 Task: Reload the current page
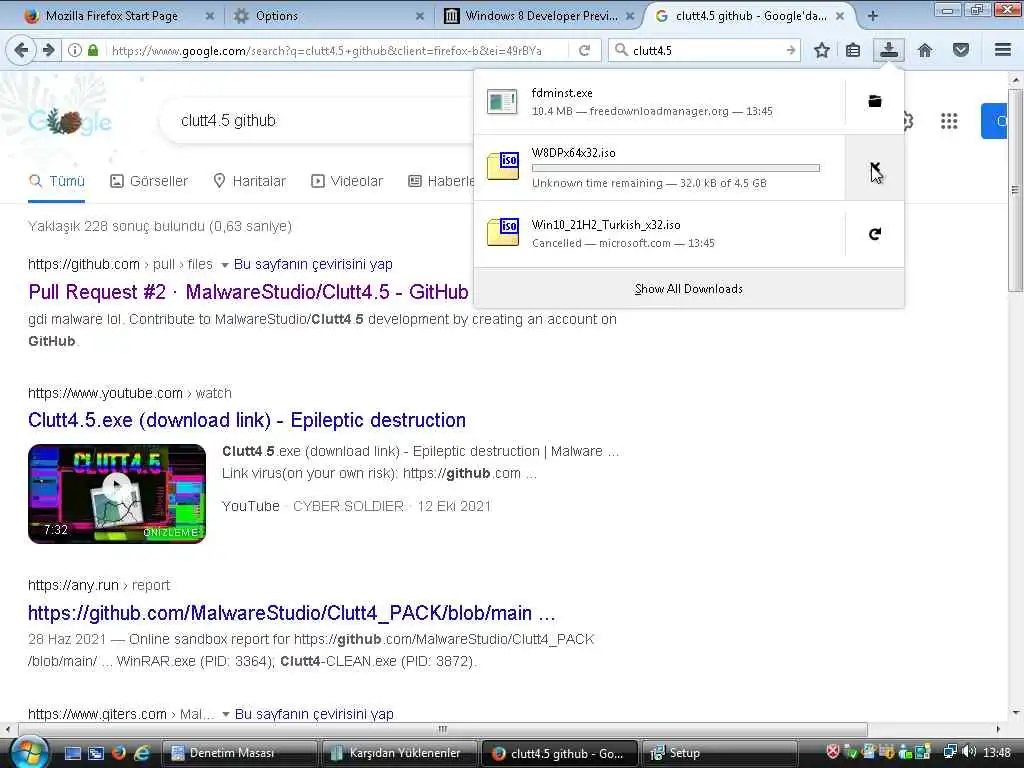(584, 50)
